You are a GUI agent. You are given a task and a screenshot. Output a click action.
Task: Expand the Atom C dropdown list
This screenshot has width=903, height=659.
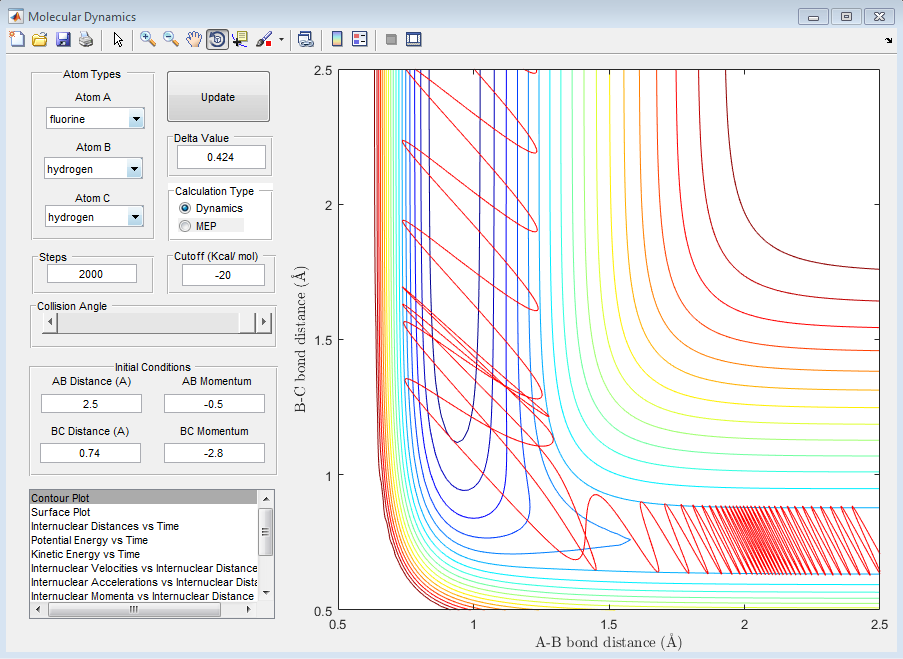pyautogui.click(x=136, y=217)
